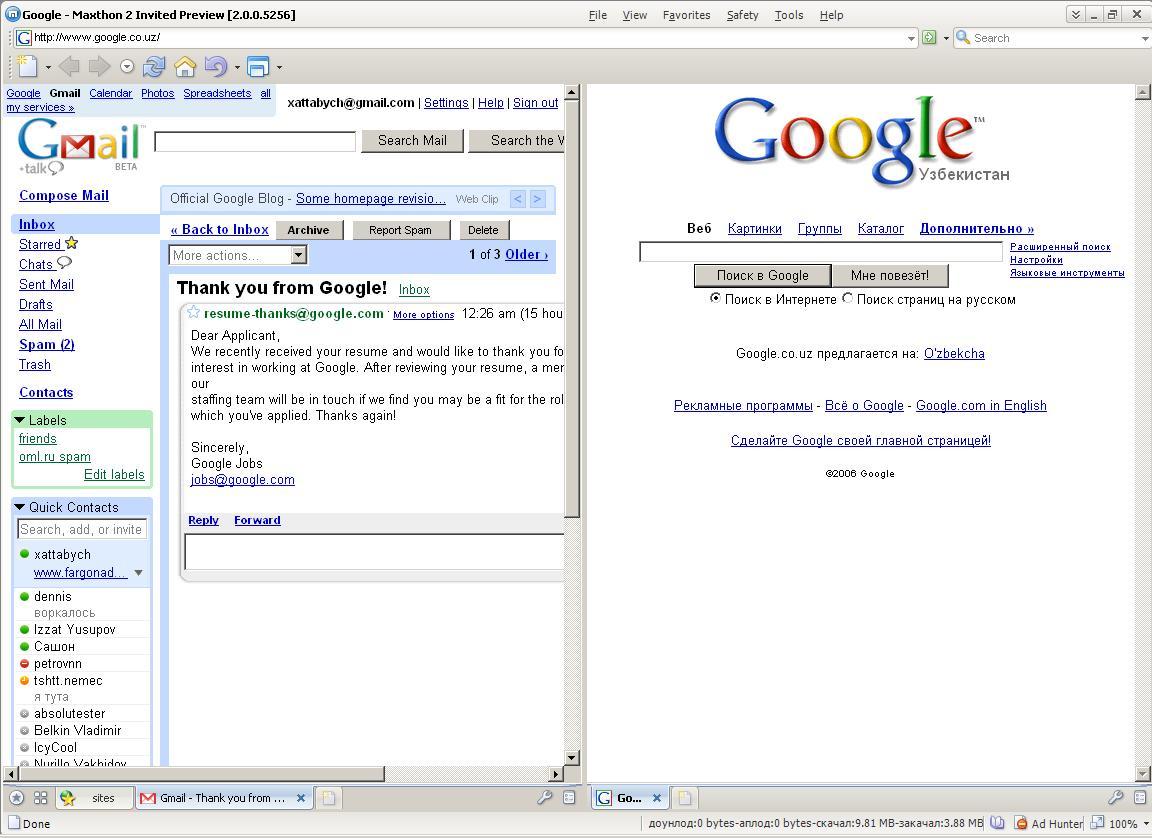Open the Favorites menu
Viewport: 1152px width, 838px height.
pos(686,15)
